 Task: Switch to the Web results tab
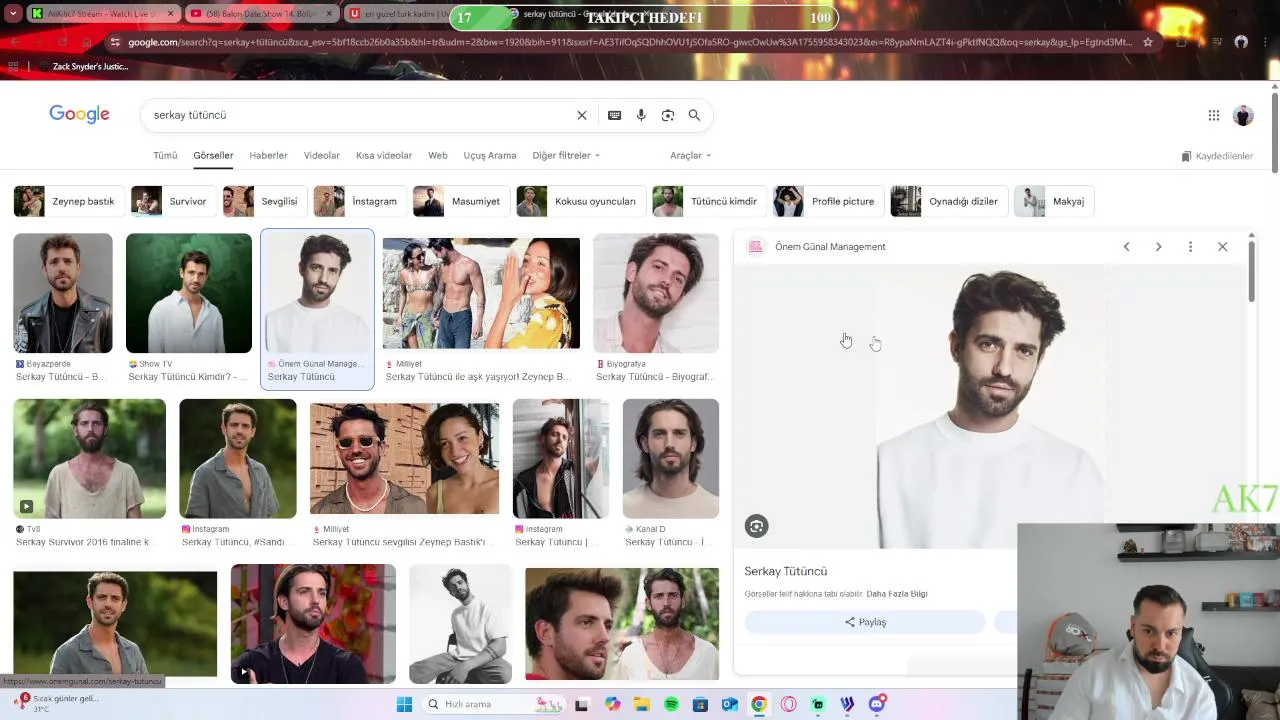click(x=438, y=155)
